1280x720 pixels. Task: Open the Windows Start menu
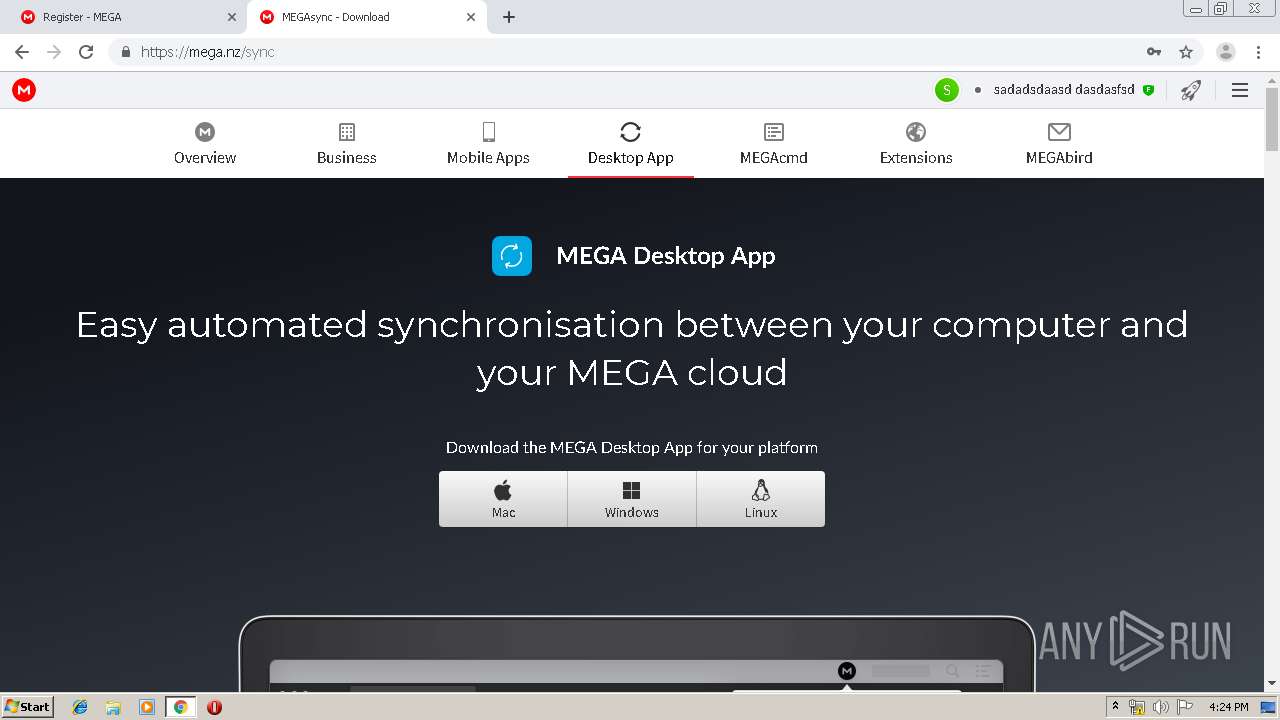coord(28,706)
